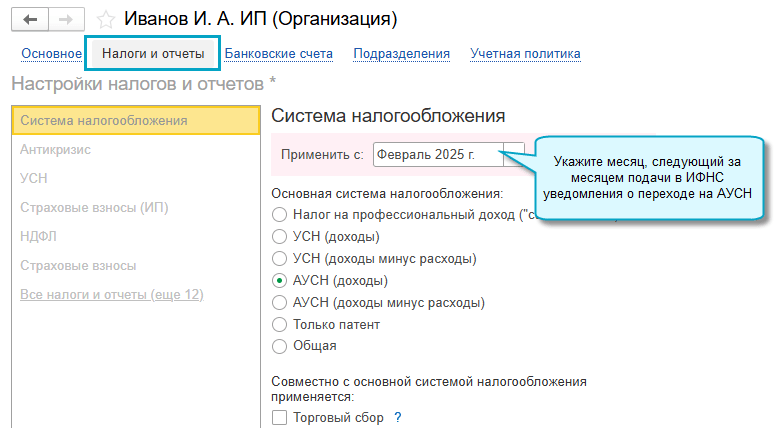This screenshot has width=778, height=428.
Task: Click the back navigation arrow
Action: pos(28,19)
